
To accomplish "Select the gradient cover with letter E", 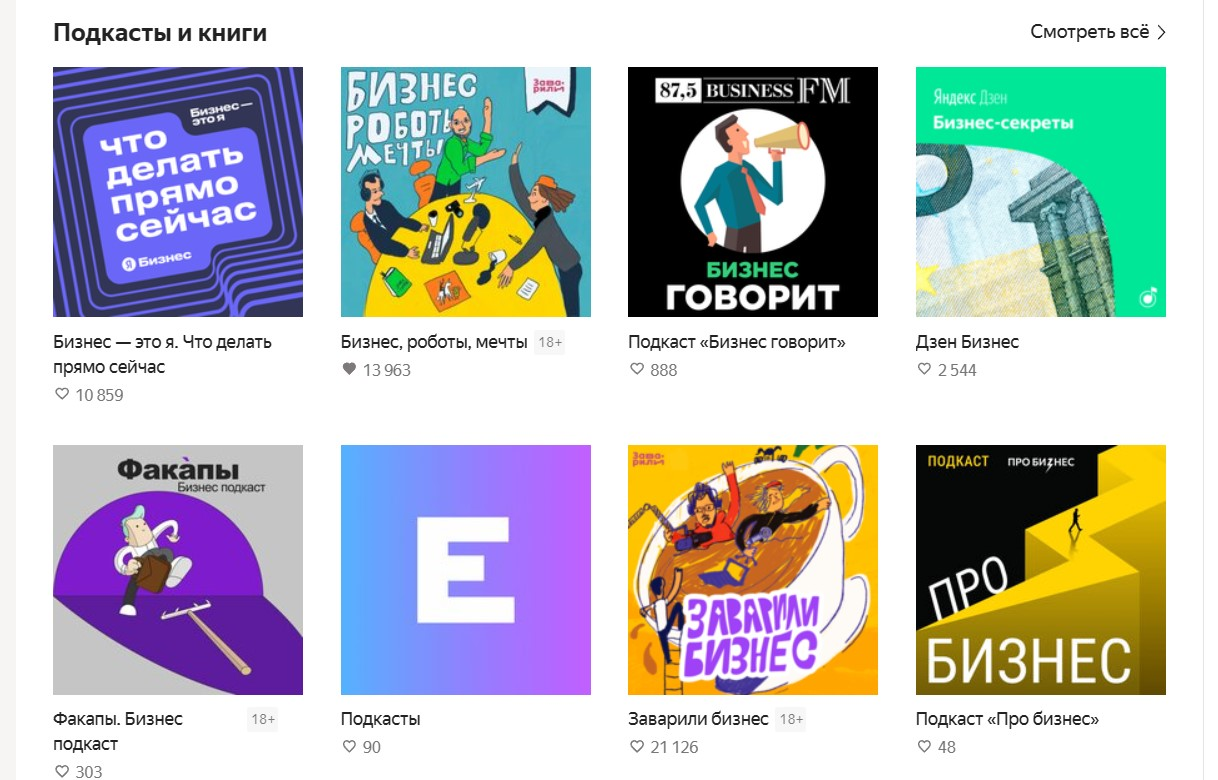I will pyautogui.click(x=466, y=570).
